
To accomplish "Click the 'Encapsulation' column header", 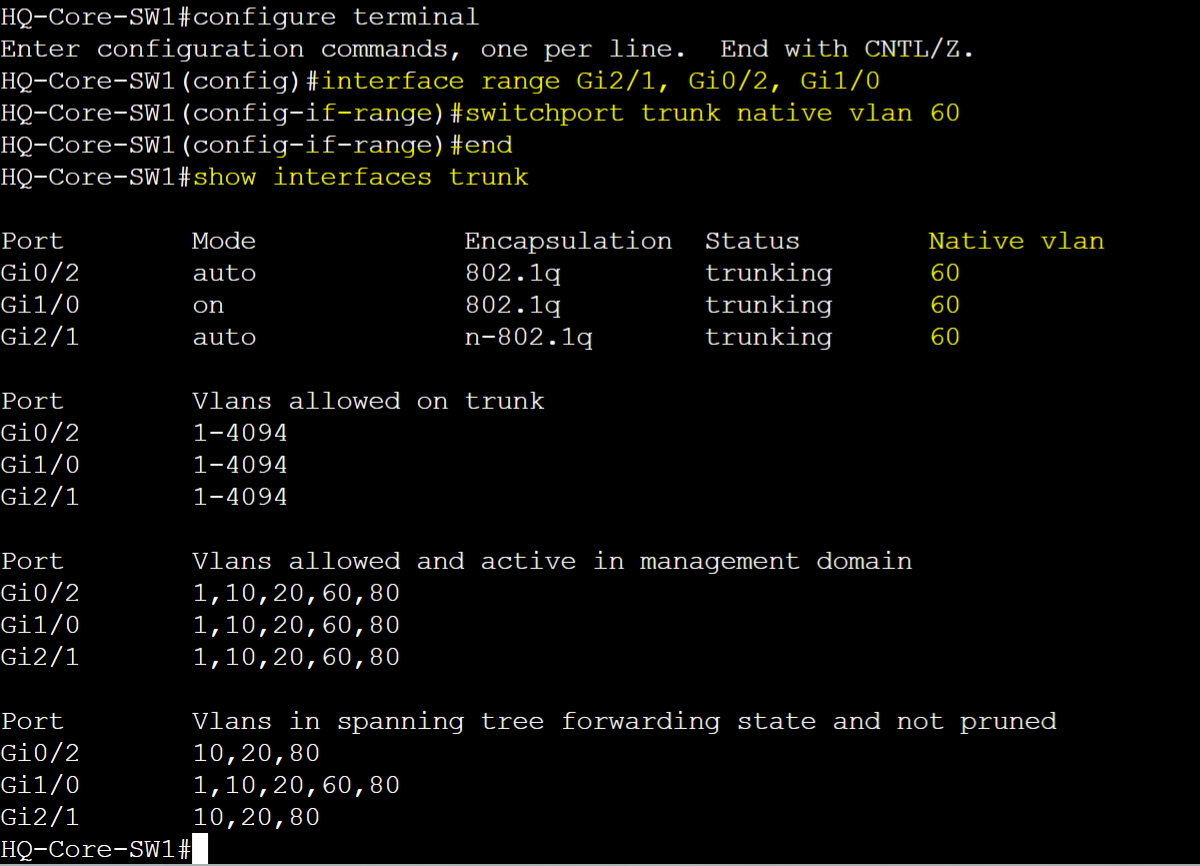I will 568,241.
